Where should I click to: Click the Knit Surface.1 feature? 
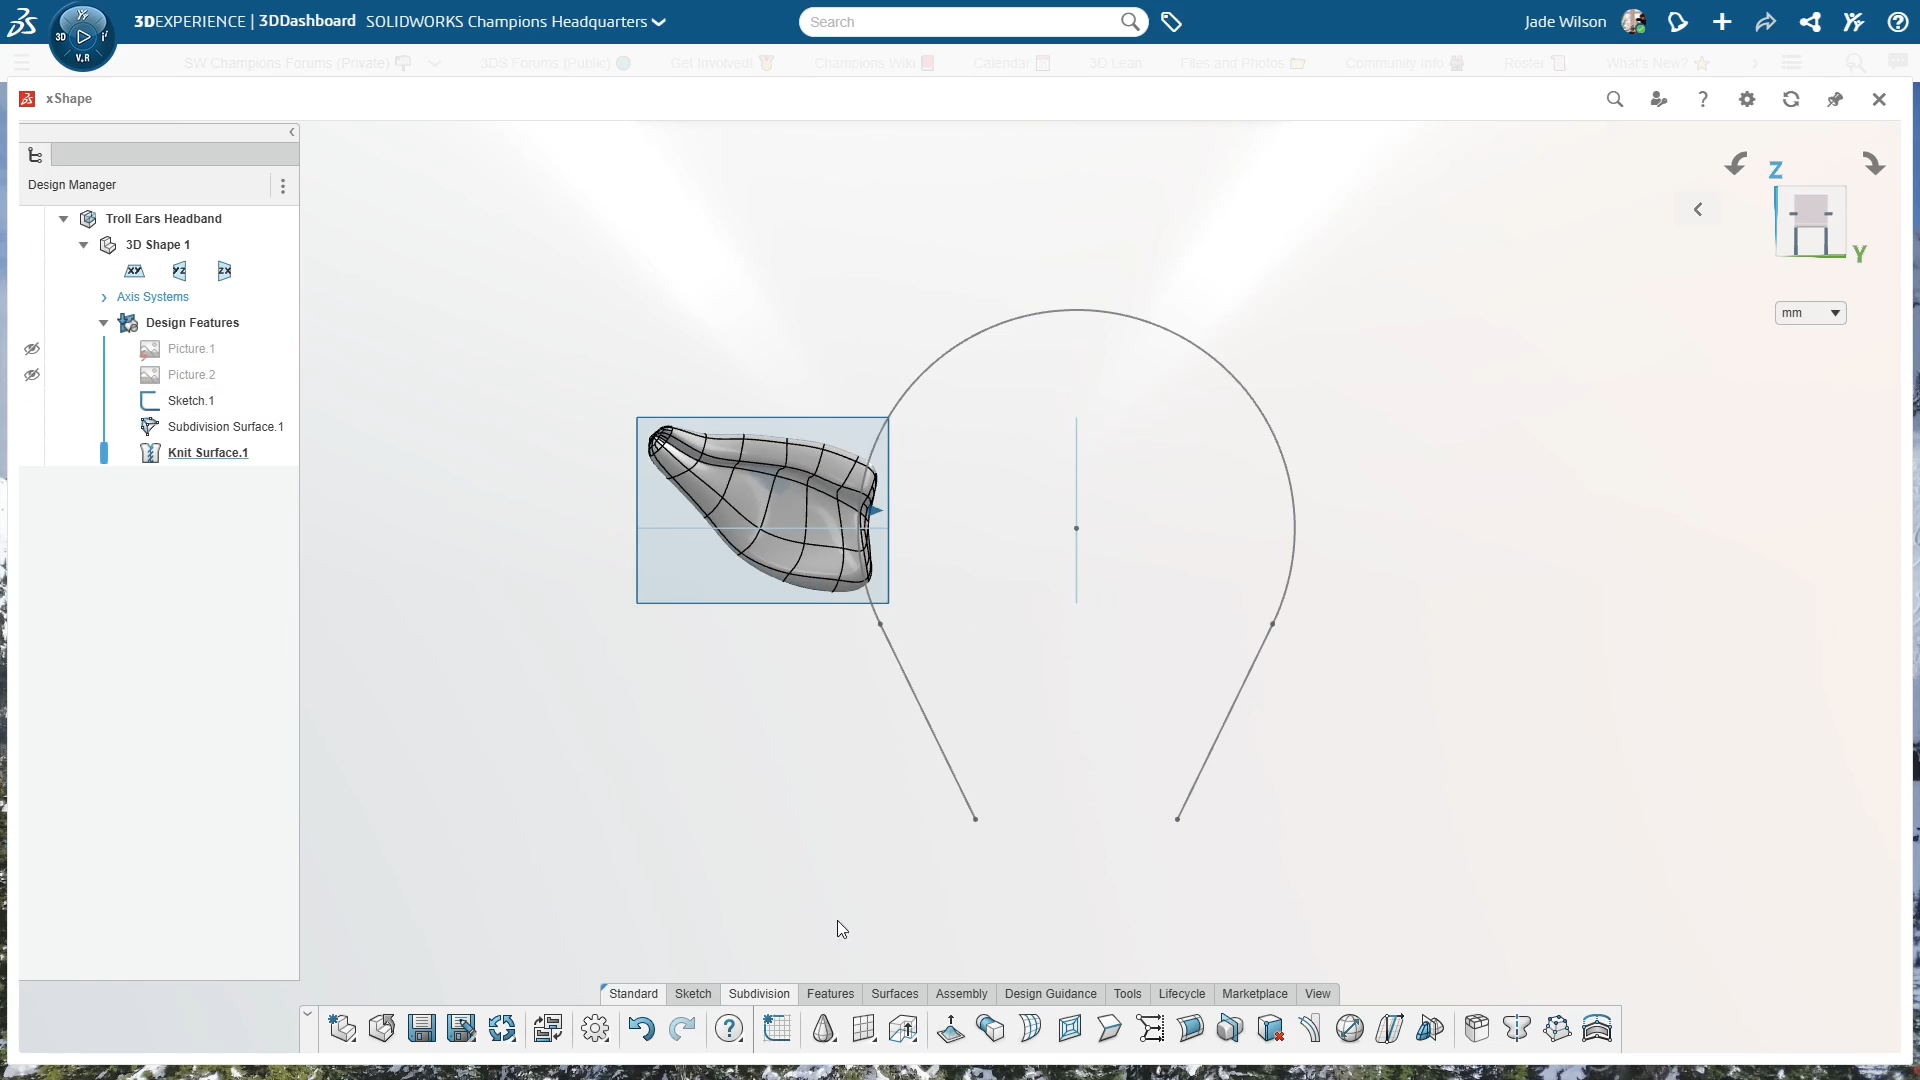208,453
